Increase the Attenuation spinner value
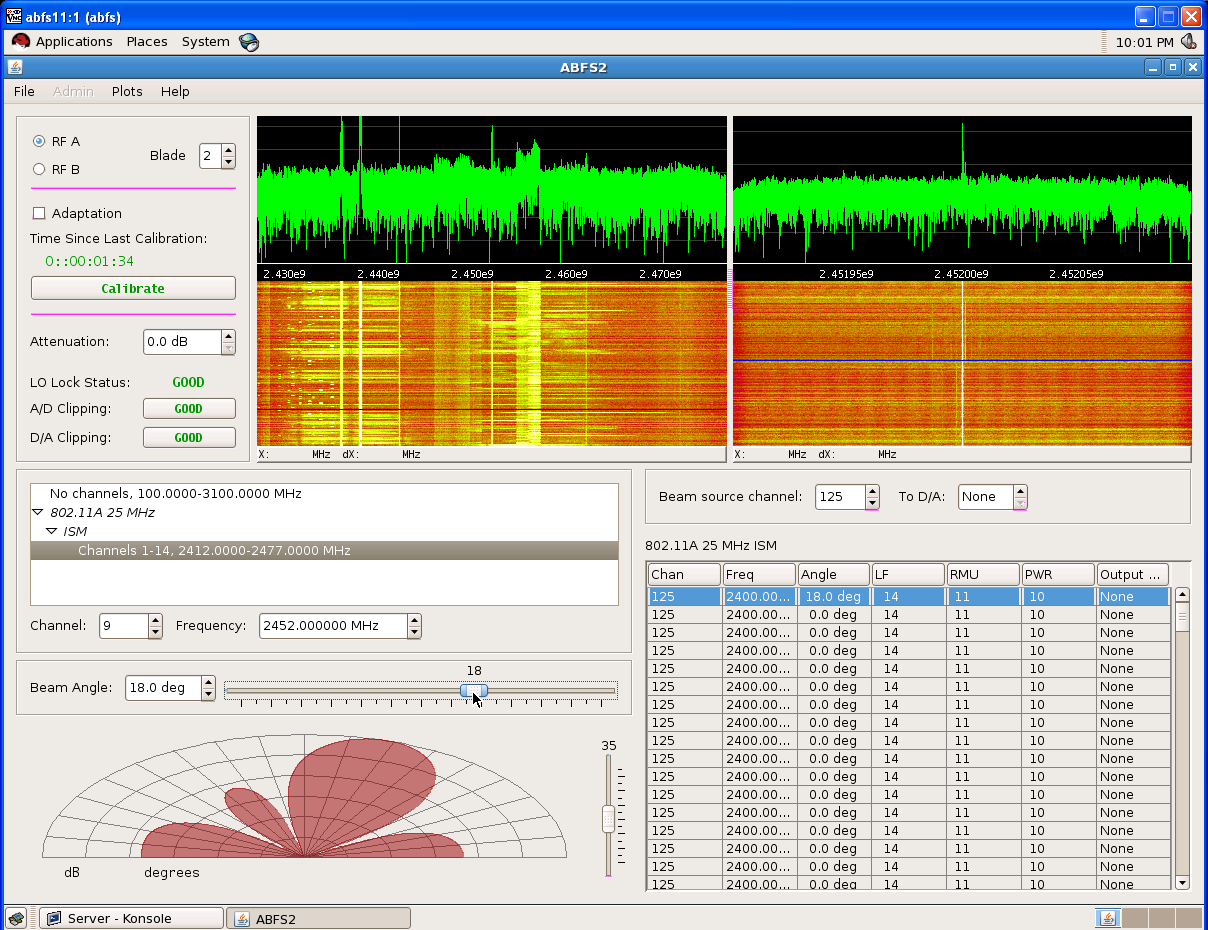 click(x=228, y=336)
